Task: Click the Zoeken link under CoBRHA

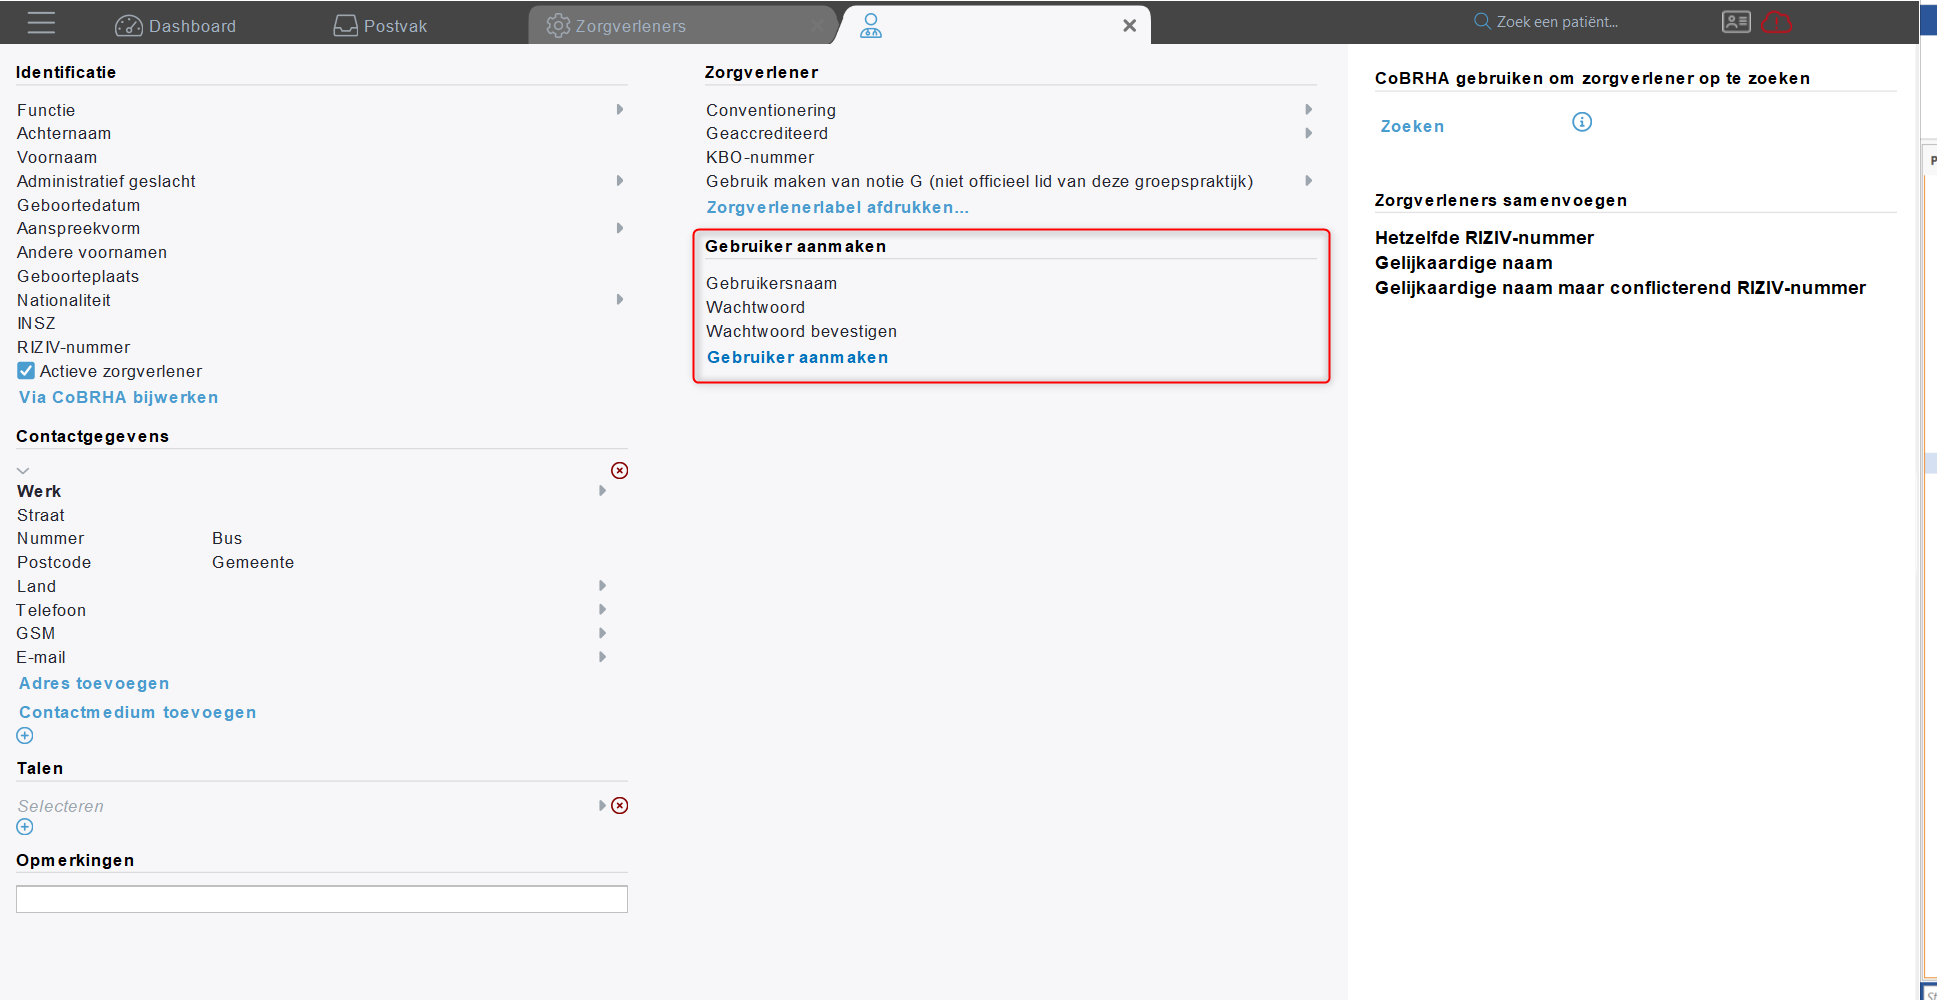Action: point(1412,127)
